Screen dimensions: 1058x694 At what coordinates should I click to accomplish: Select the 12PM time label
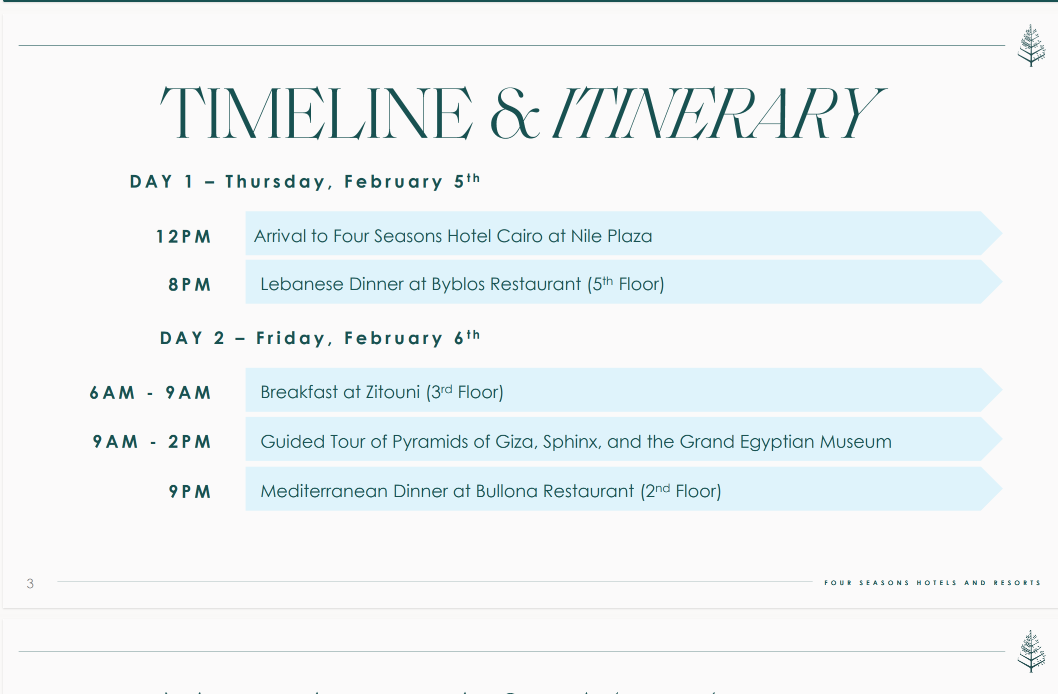[184, 237]
